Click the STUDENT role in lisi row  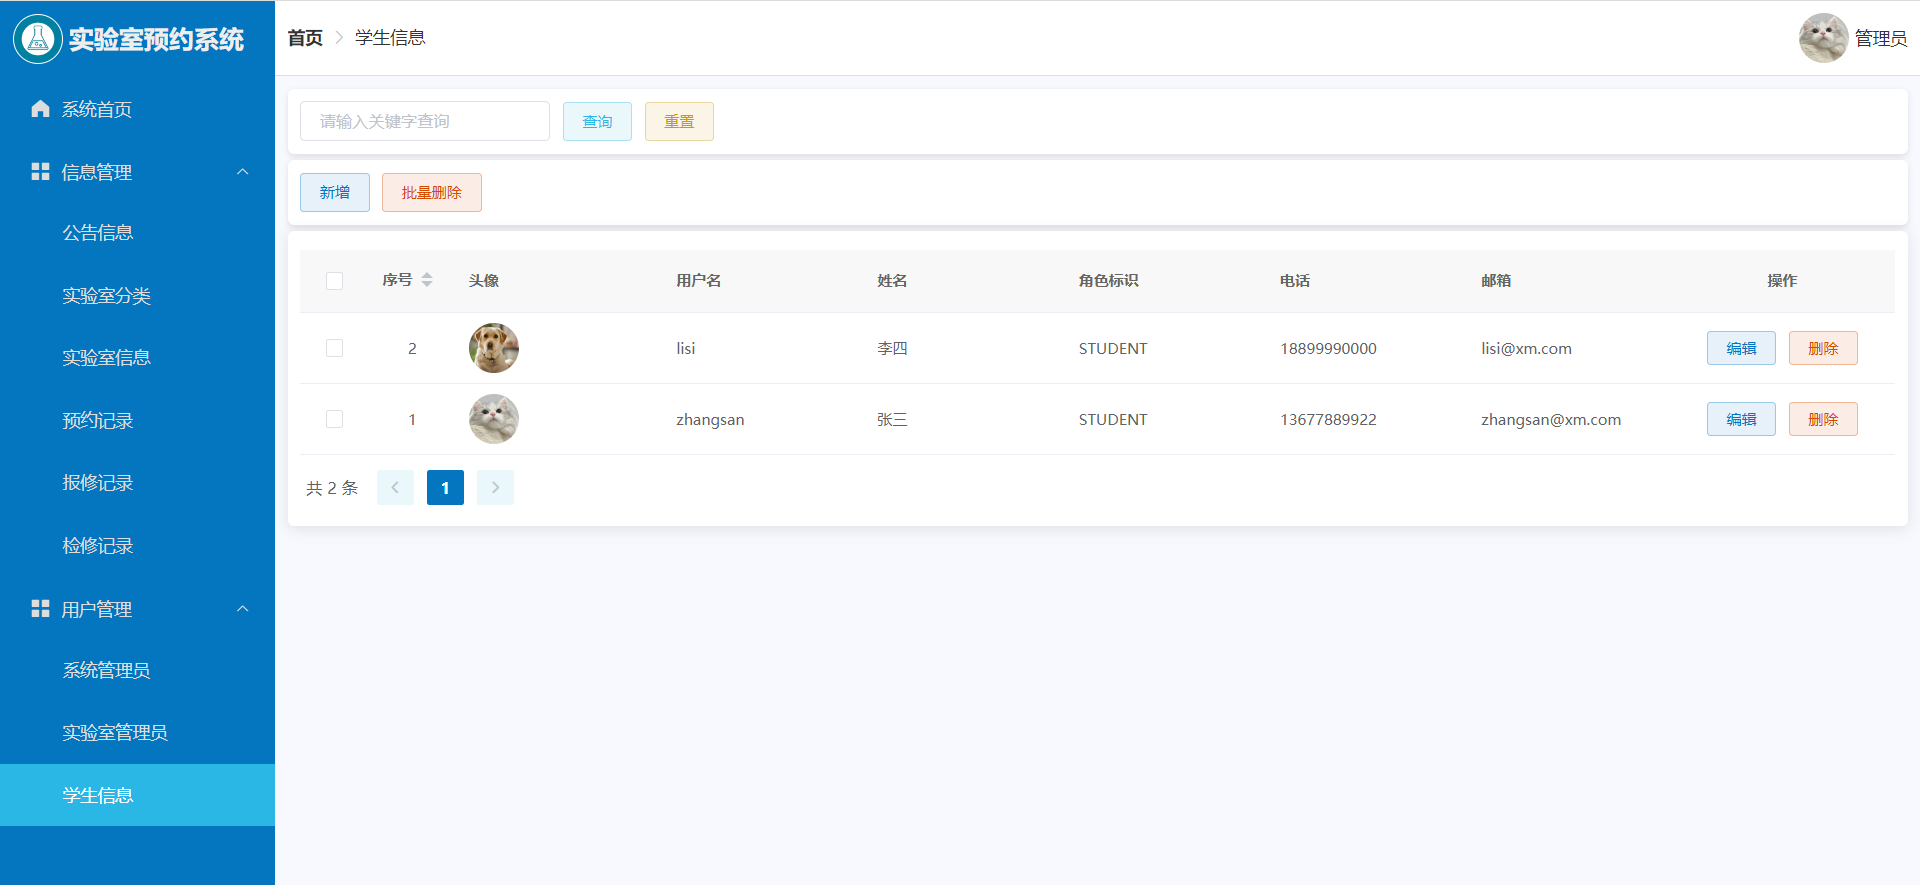click(1113, 348)
